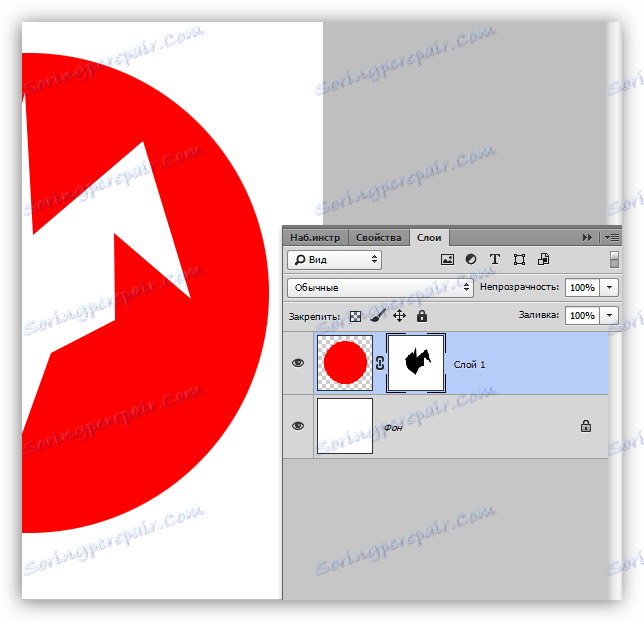Filter layers by pixel image icon

(447, 259)
